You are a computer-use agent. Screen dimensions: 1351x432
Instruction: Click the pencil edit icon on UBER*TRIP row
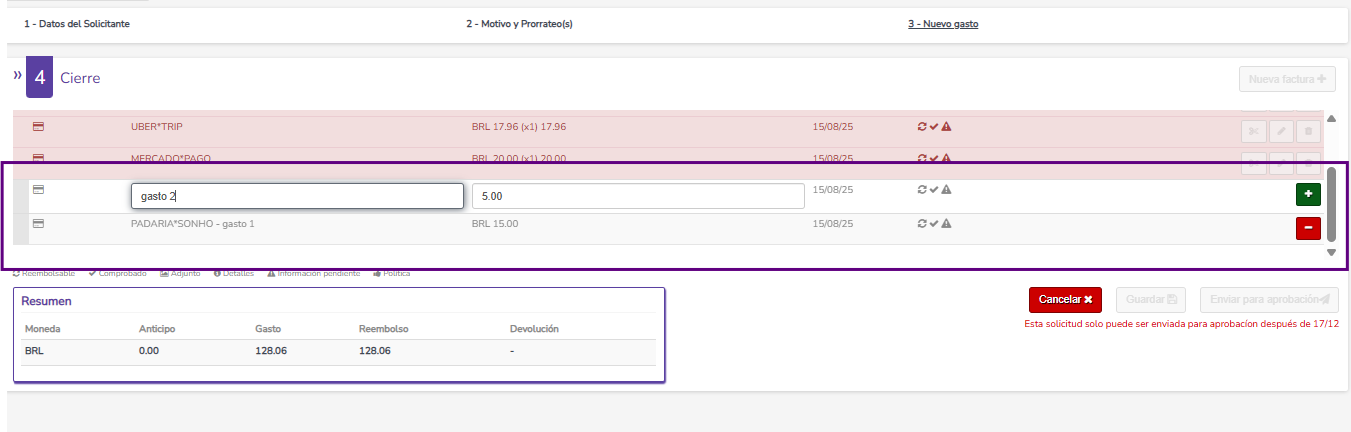[1281, 131]
